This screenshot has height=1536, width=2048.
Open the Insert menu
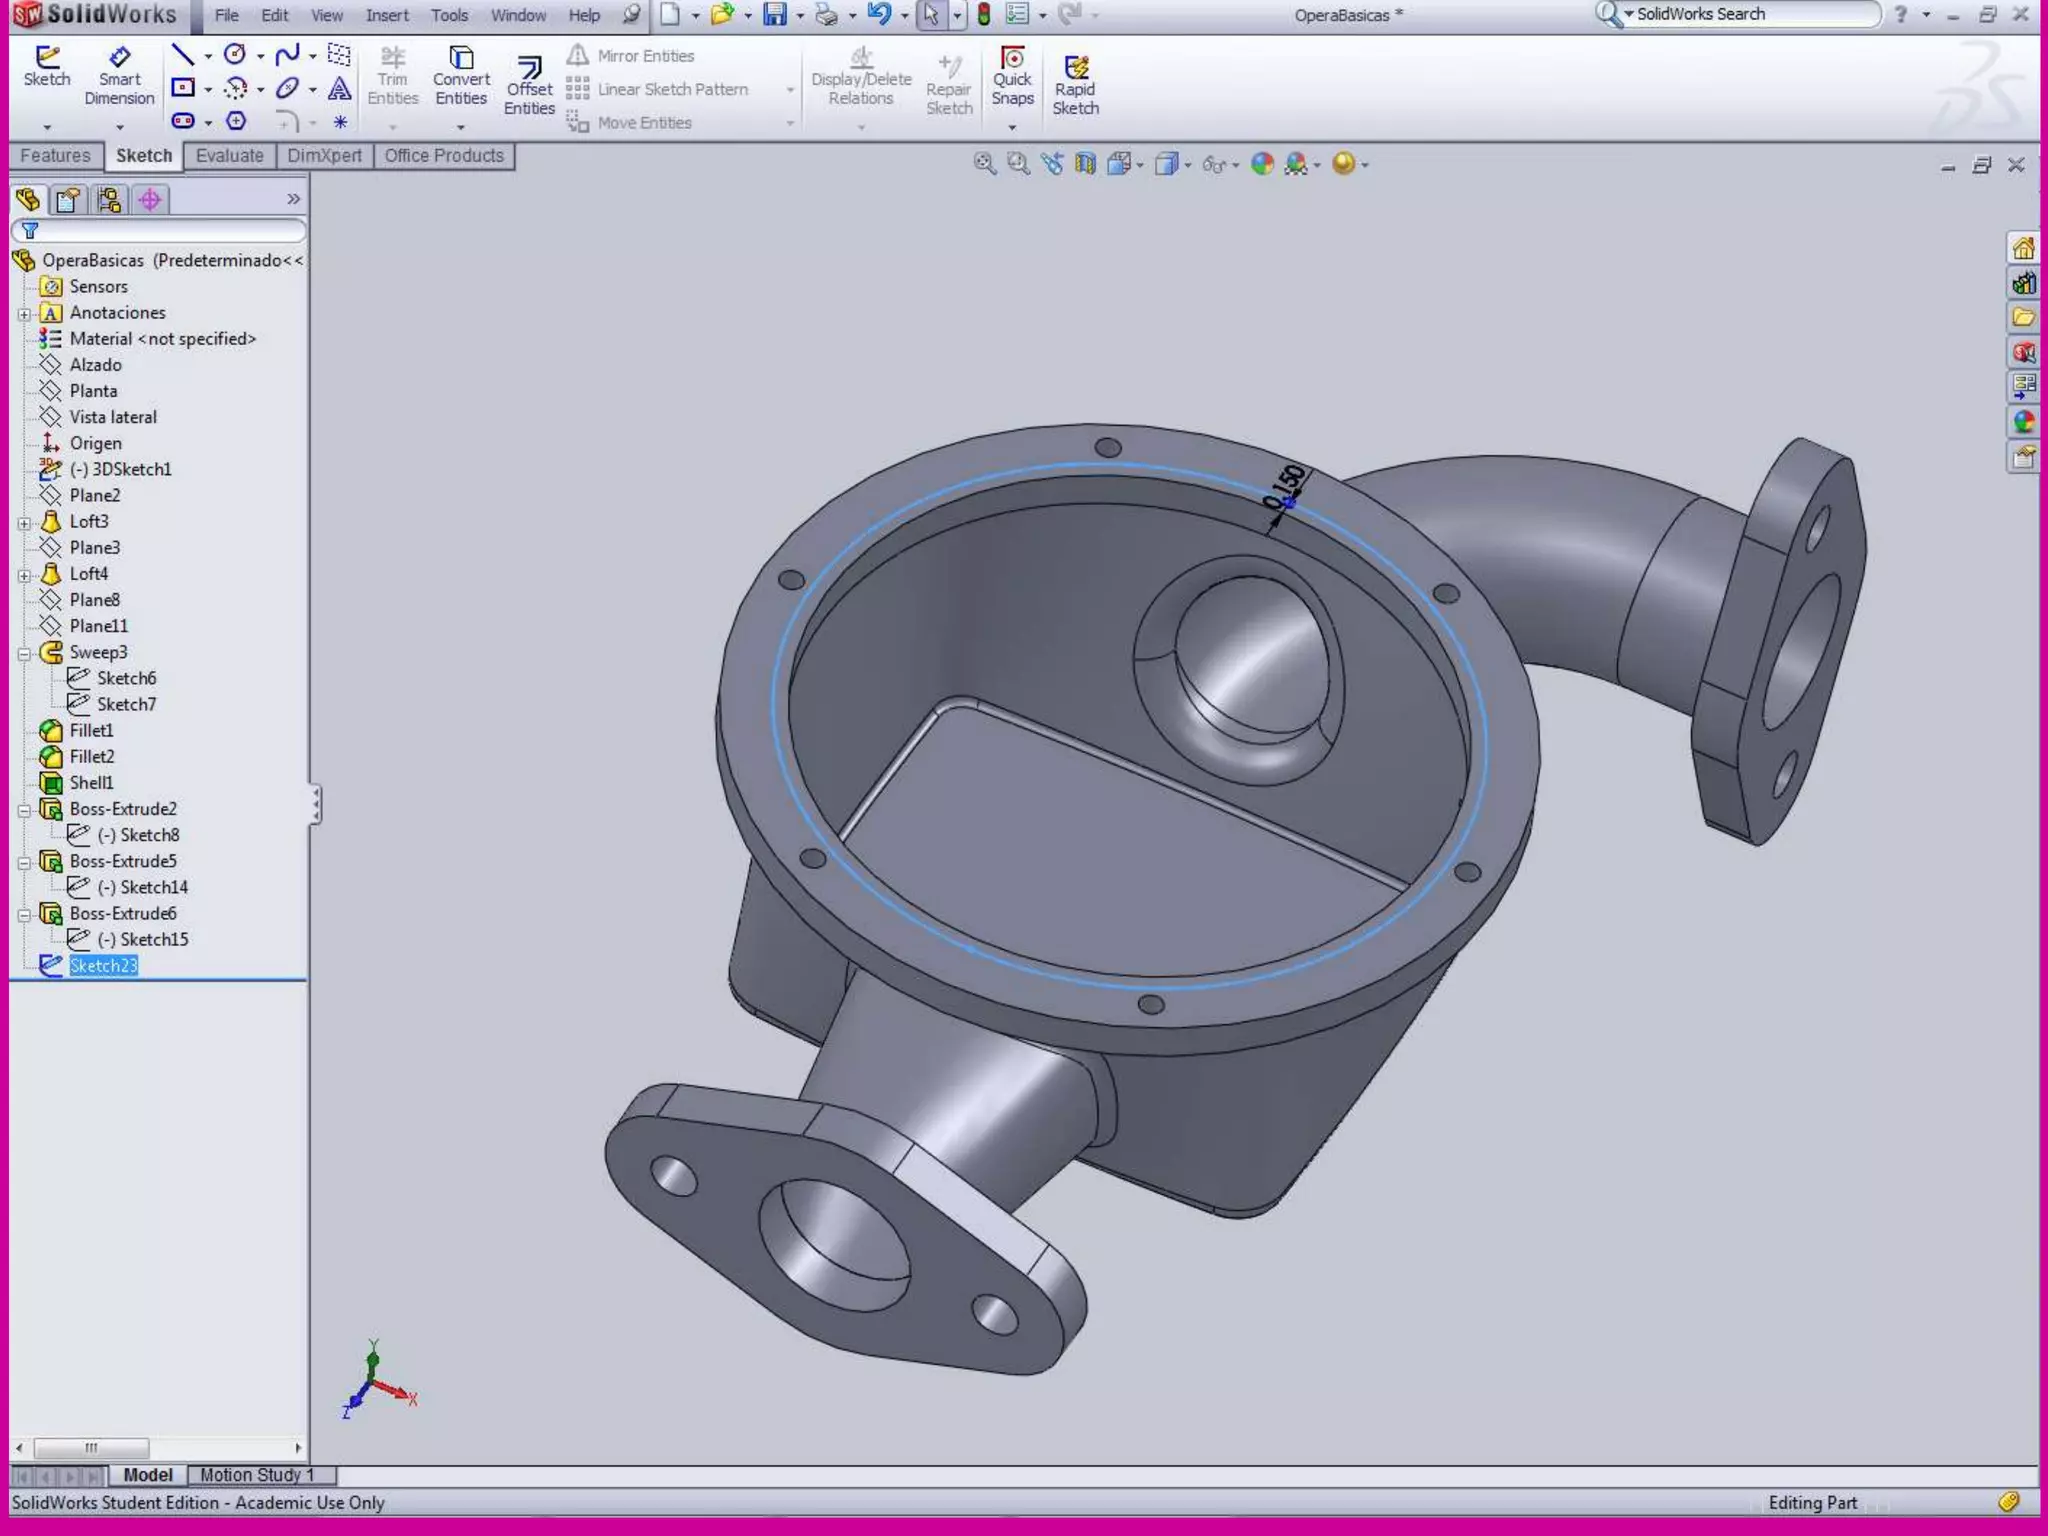click(386, 15)
